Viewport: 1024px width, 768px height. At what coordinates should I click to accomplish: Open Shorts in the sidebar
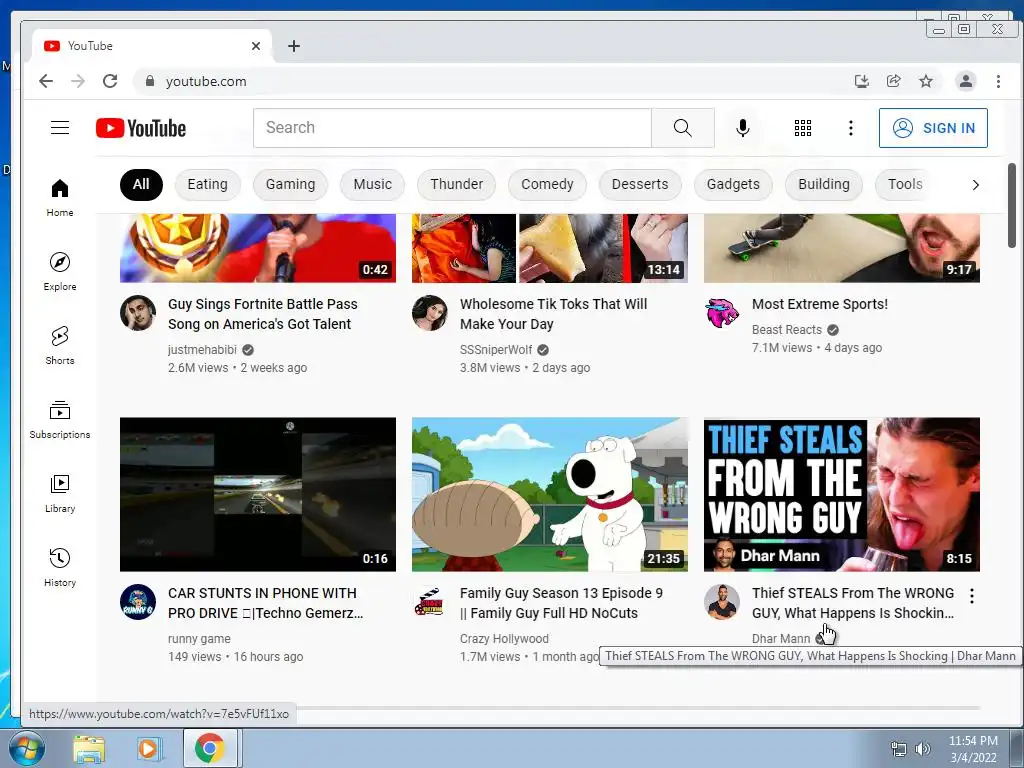click(60, 345)
